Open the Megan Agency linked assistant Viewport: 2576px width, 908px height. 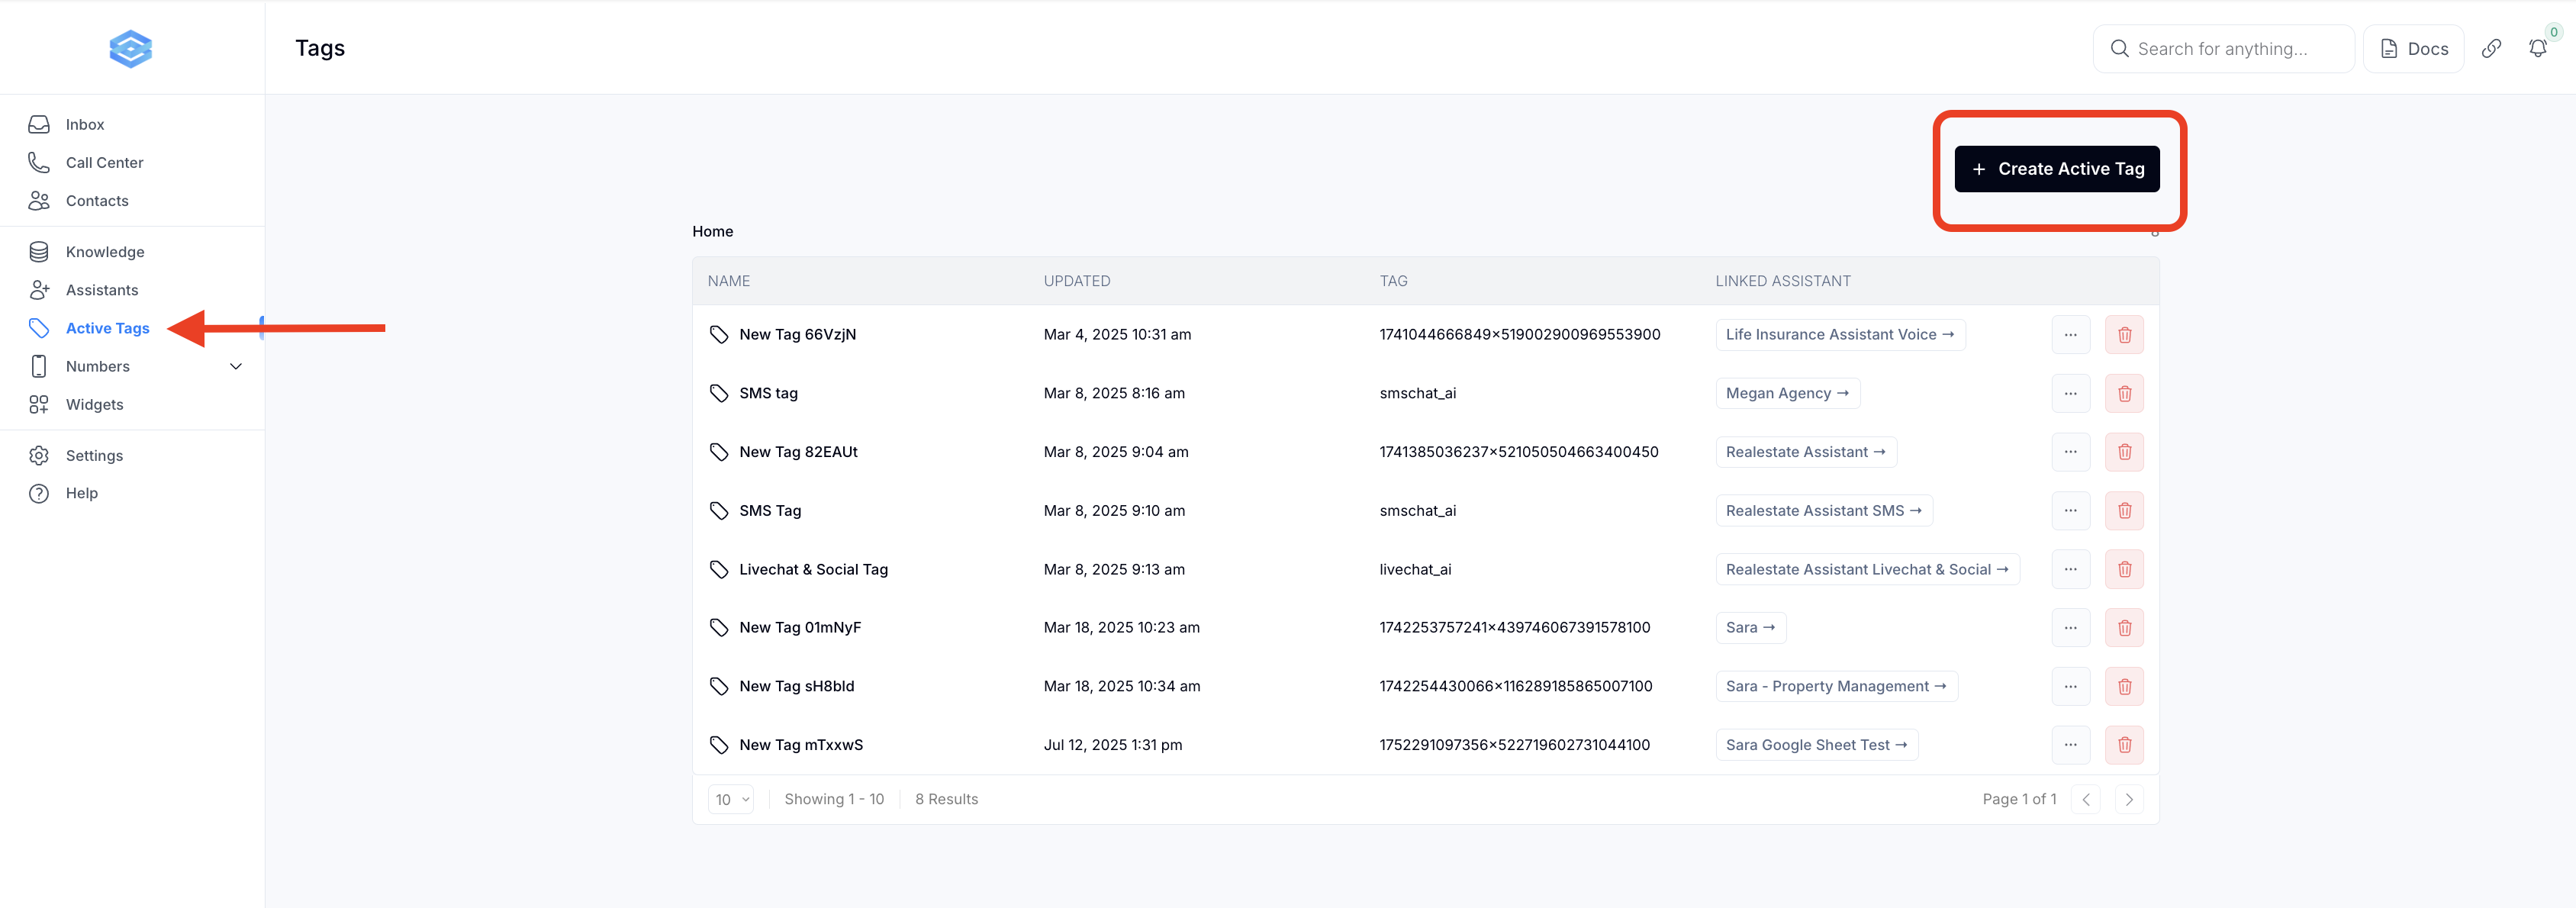1787,393
